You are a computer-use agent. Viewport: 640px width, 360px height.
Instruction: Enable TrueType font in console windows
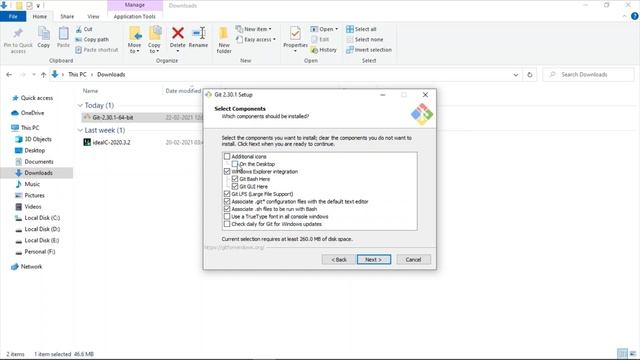click(227, 216)
